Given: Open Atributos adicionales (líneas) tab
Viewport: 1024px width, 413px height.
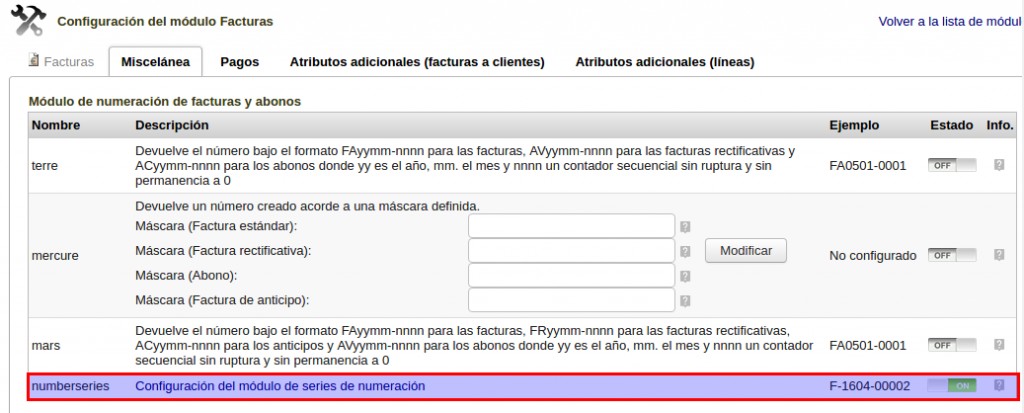Looking at the screenshot, I should point(664,62).
